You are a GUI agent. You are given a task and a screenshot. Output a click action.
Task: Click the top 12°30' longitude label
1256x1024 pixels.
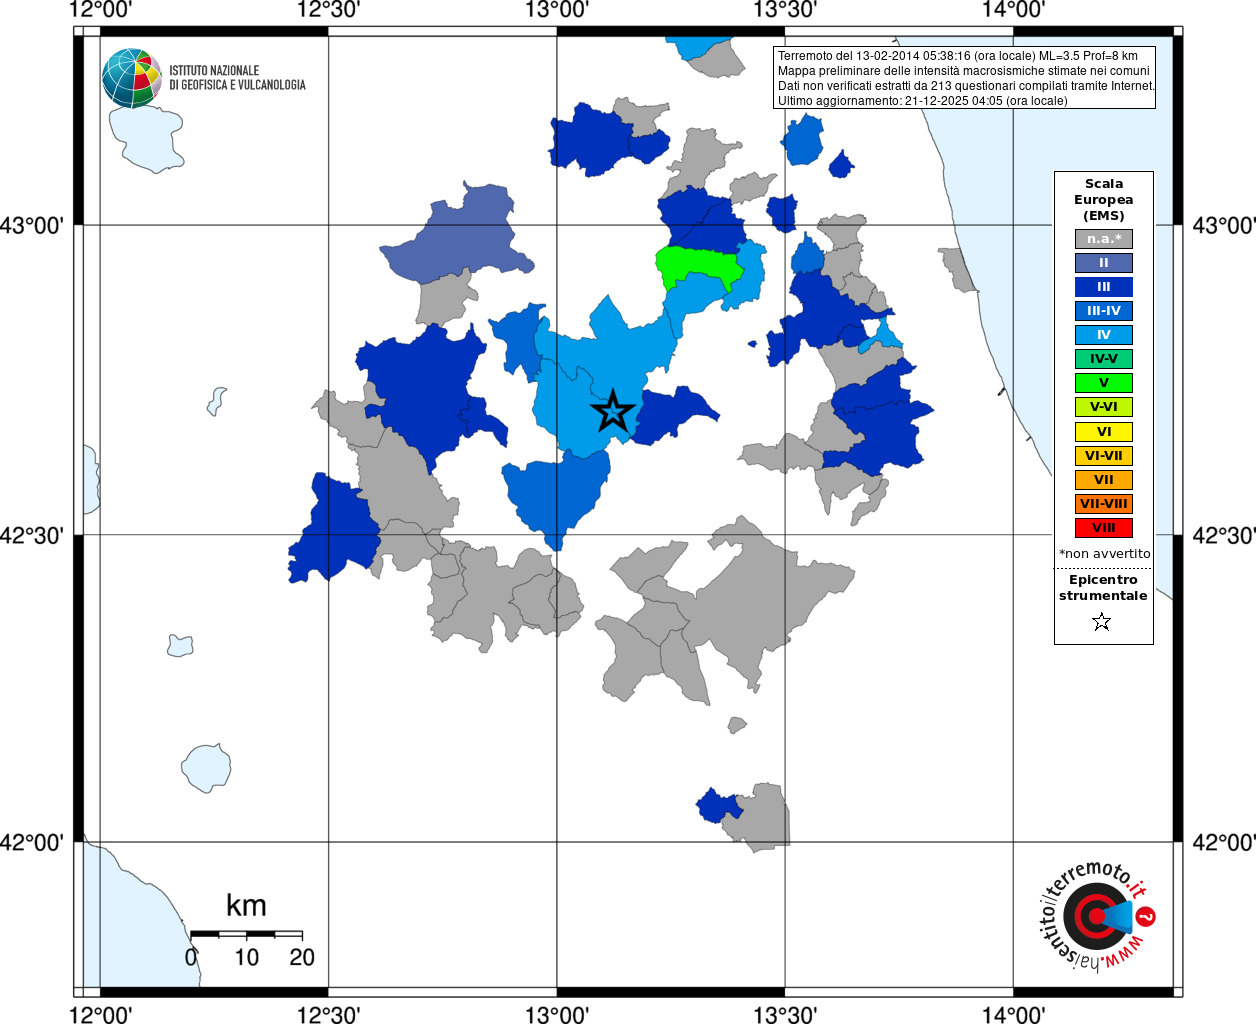(329, 10)
